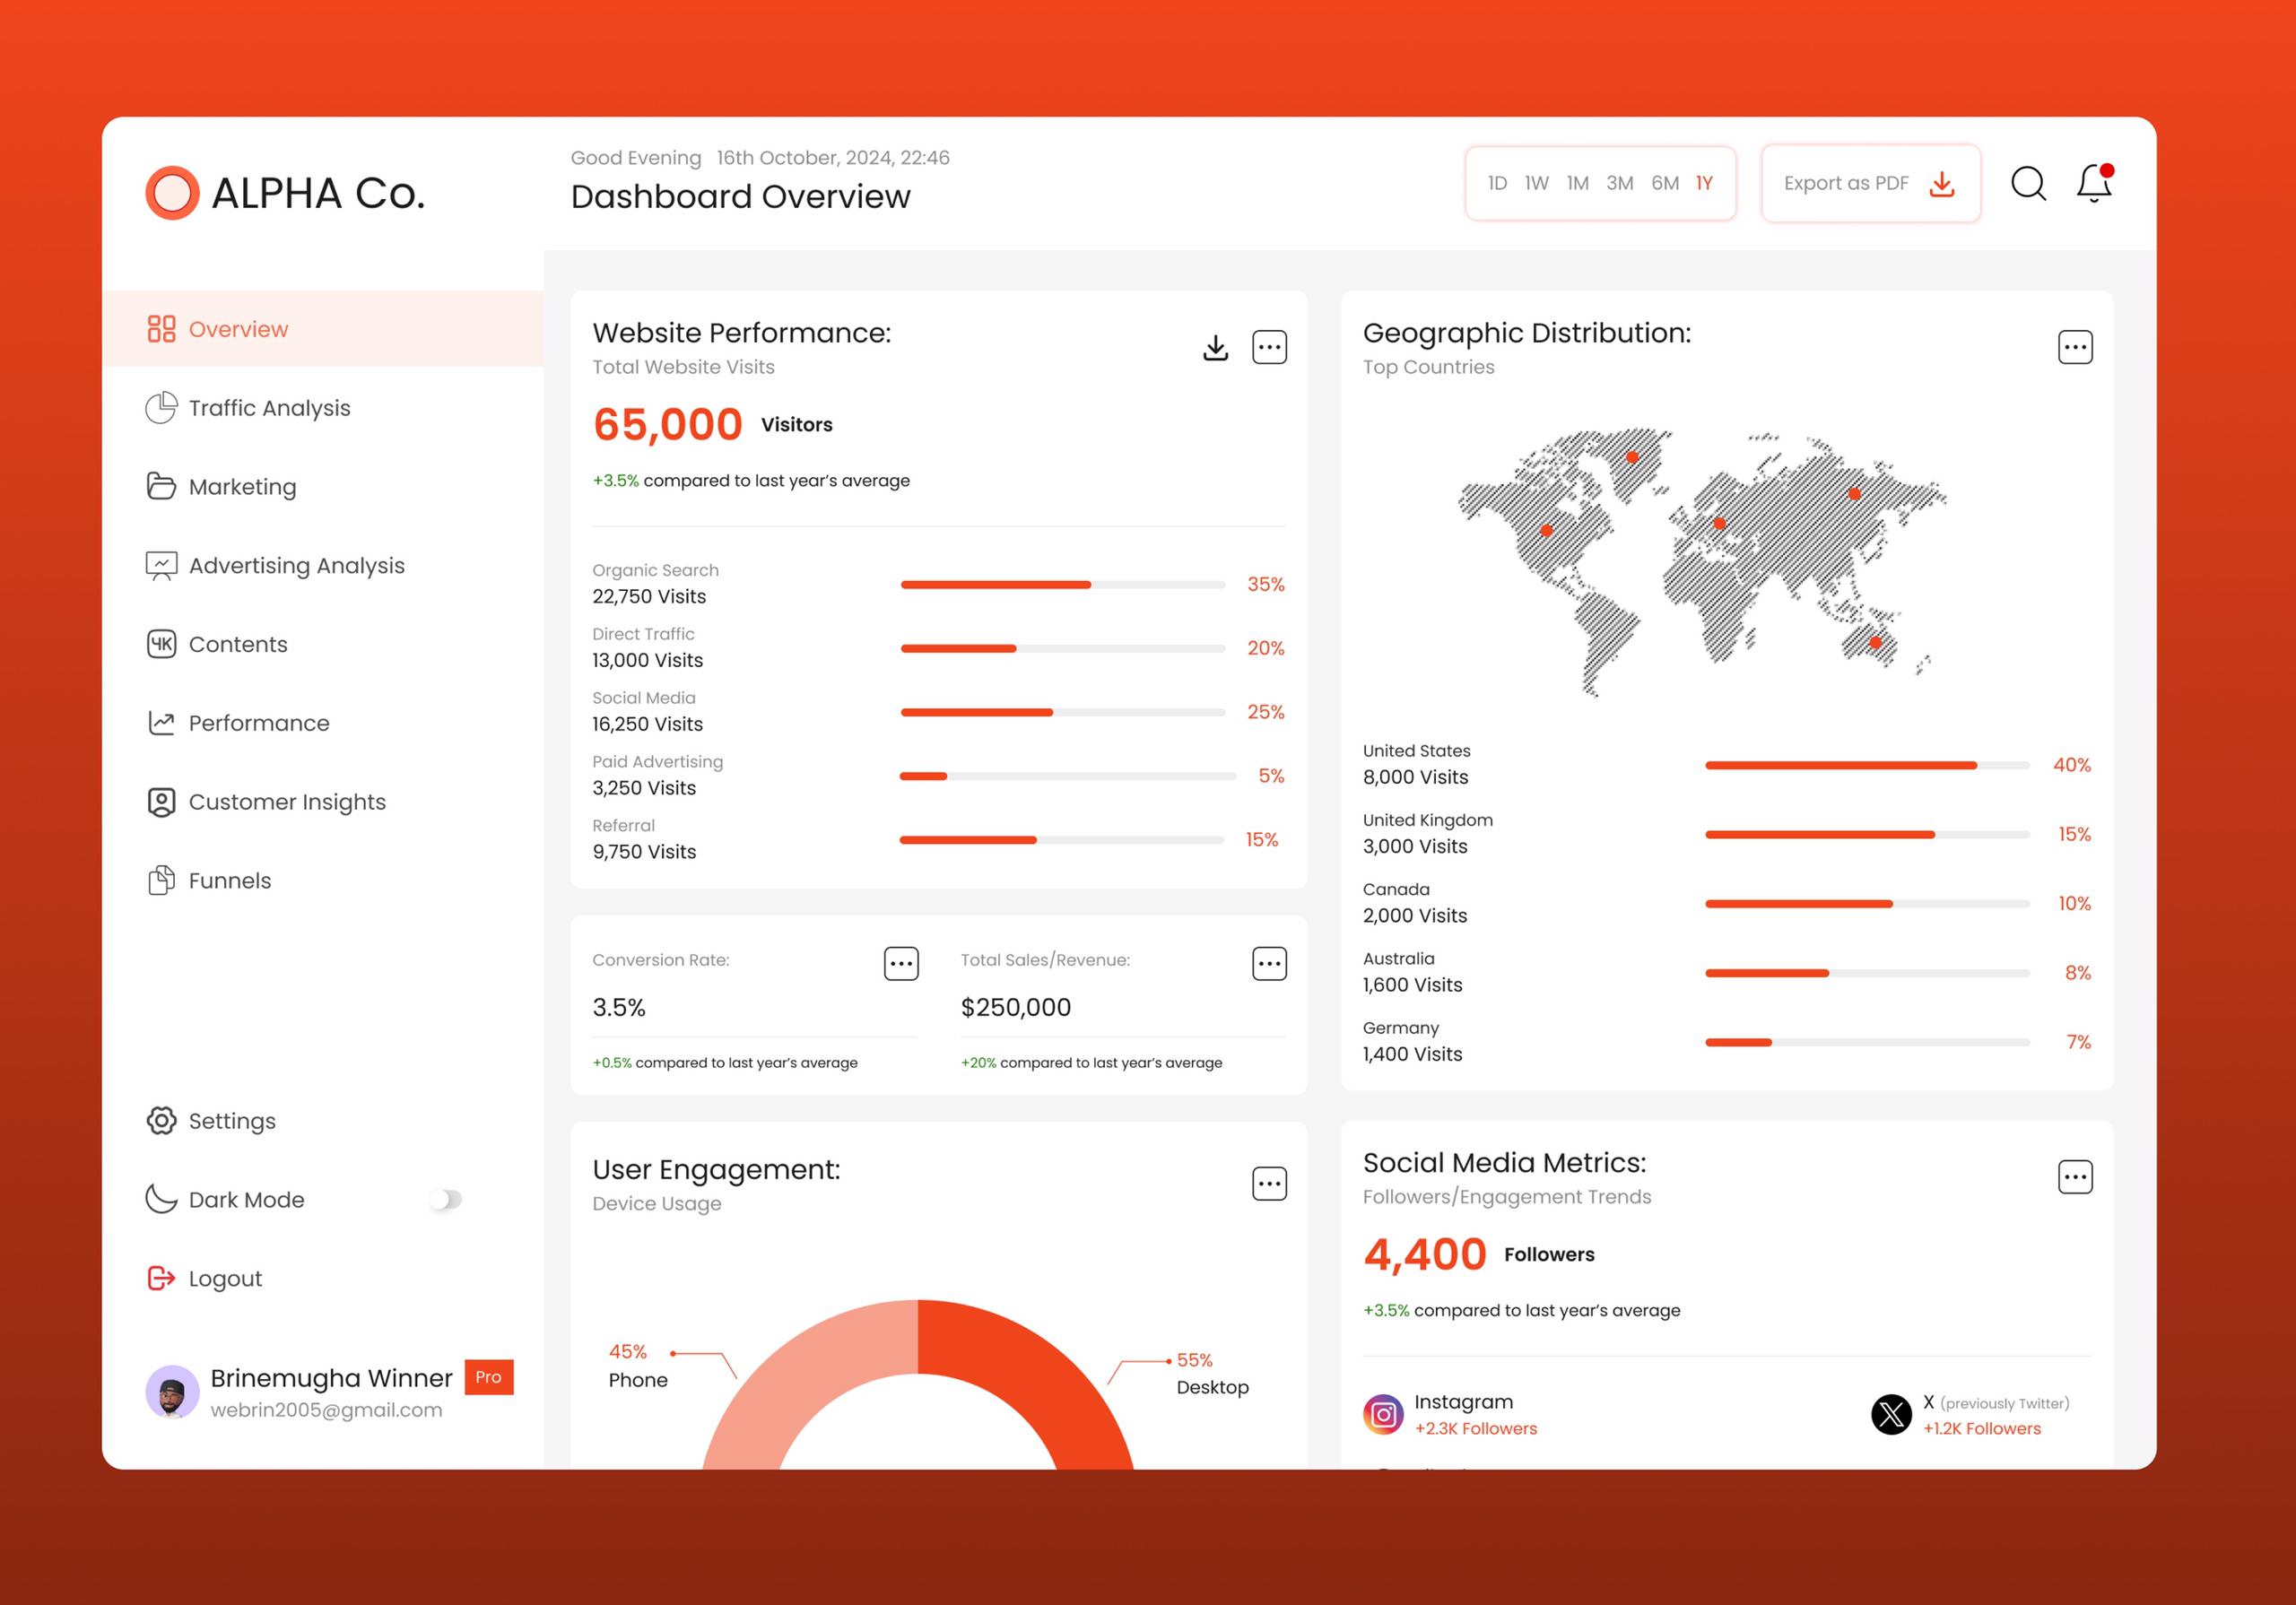Viewport: 2296px width, 1605px height.
Task: Open Conversion Rate options menu
Action: pos(900,963)
